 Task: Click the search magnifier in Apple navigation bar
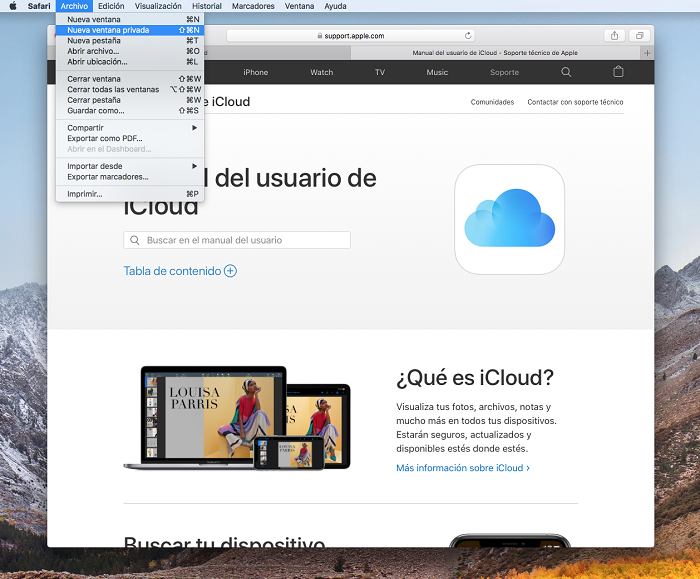click(x=566, y=72)
